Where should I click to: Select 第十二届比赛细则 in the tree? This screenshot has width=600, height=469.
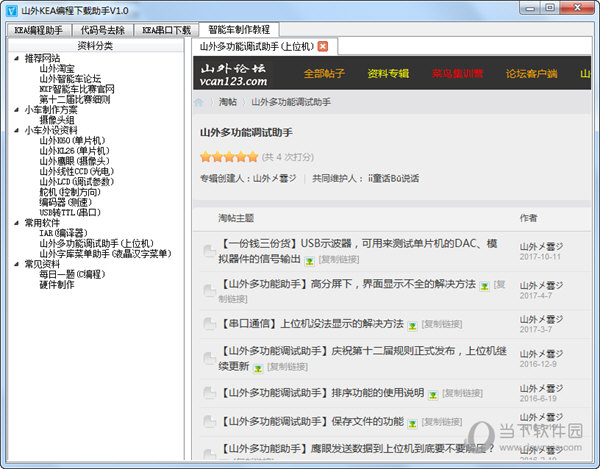[x=75, y=99]
